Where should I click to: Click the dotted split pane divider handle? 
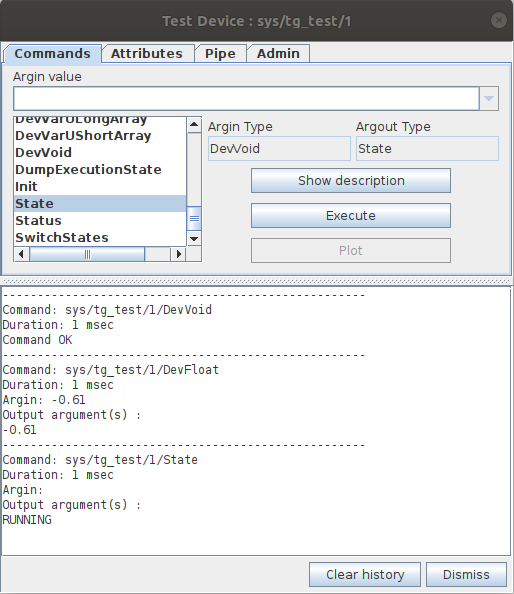pos(256,281)
